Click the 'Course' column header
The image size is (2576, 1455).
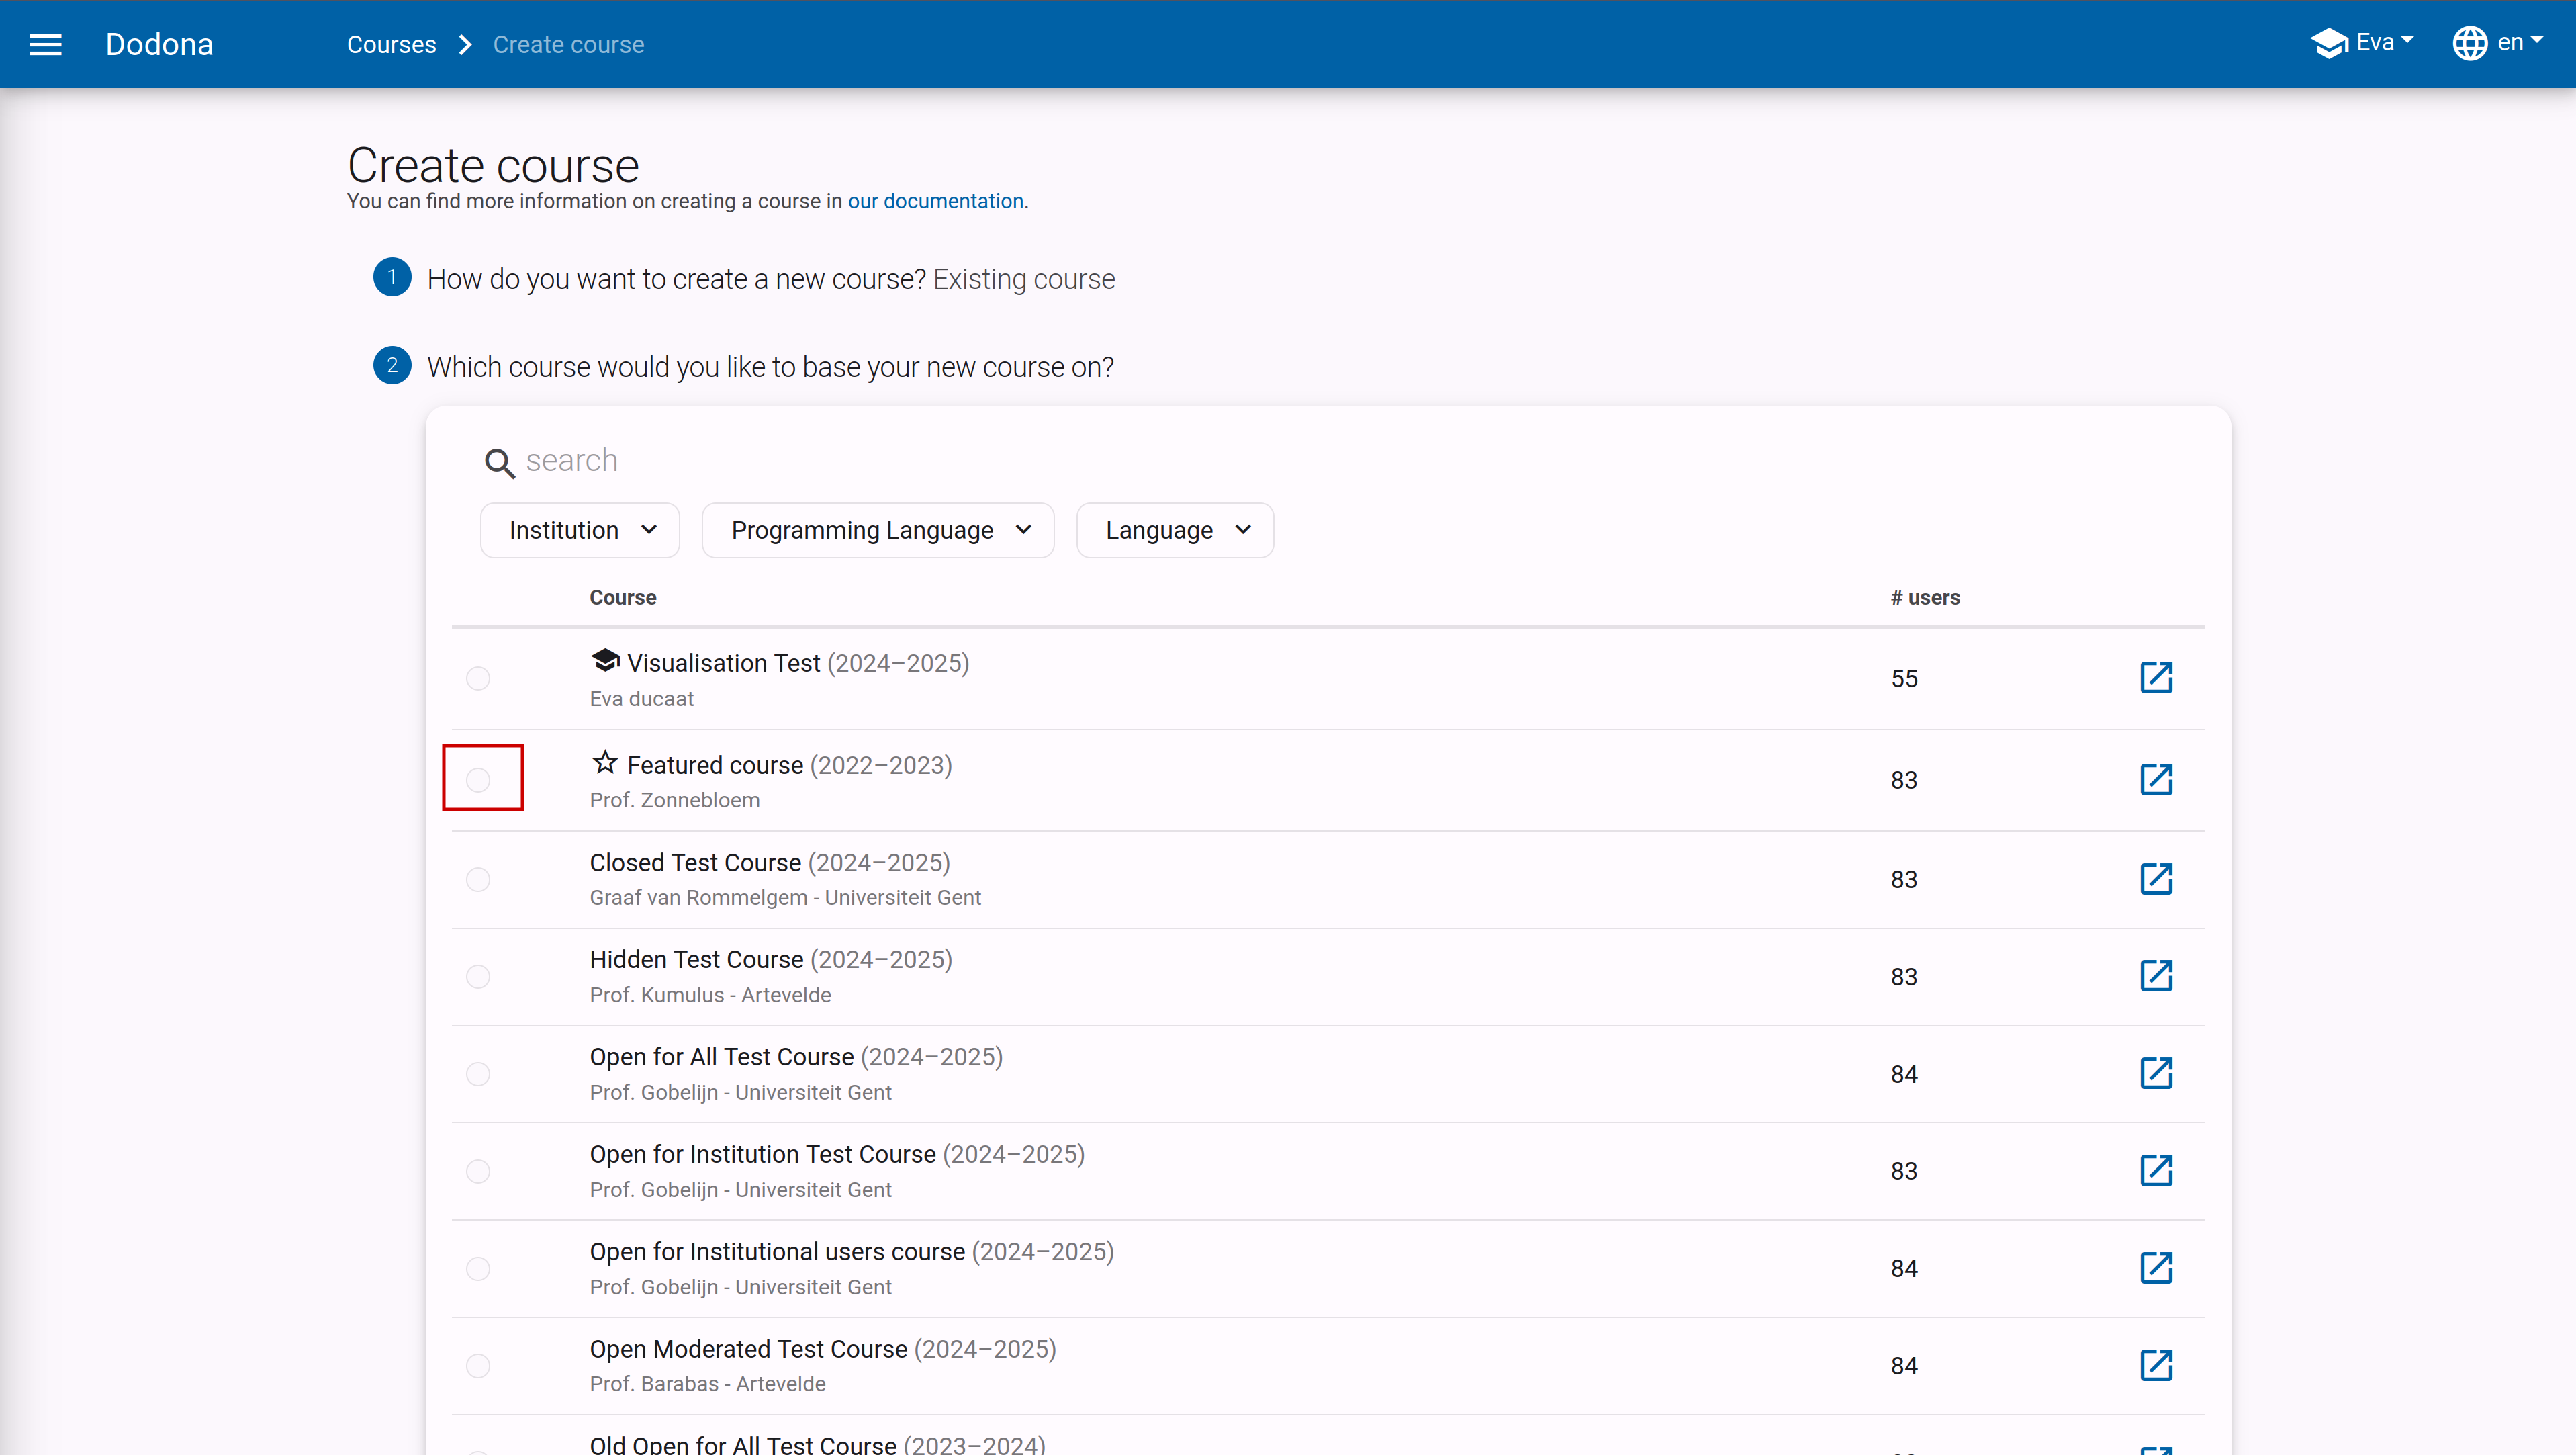623,597
